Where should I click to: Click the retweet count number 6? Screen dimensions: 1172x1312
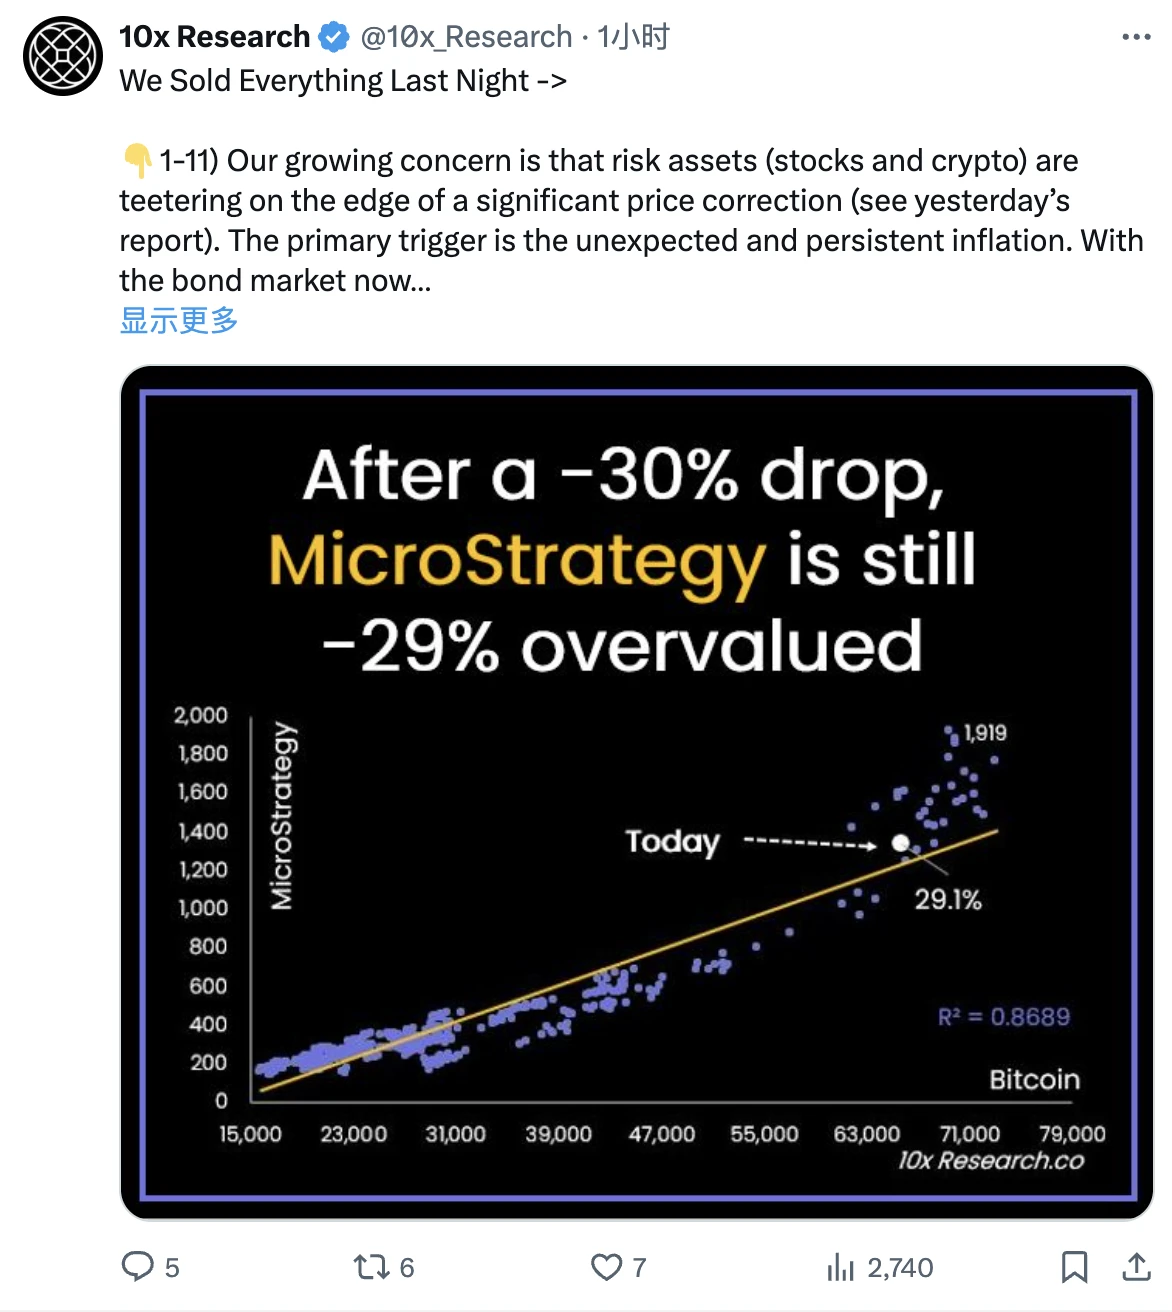pos(407,1268)
